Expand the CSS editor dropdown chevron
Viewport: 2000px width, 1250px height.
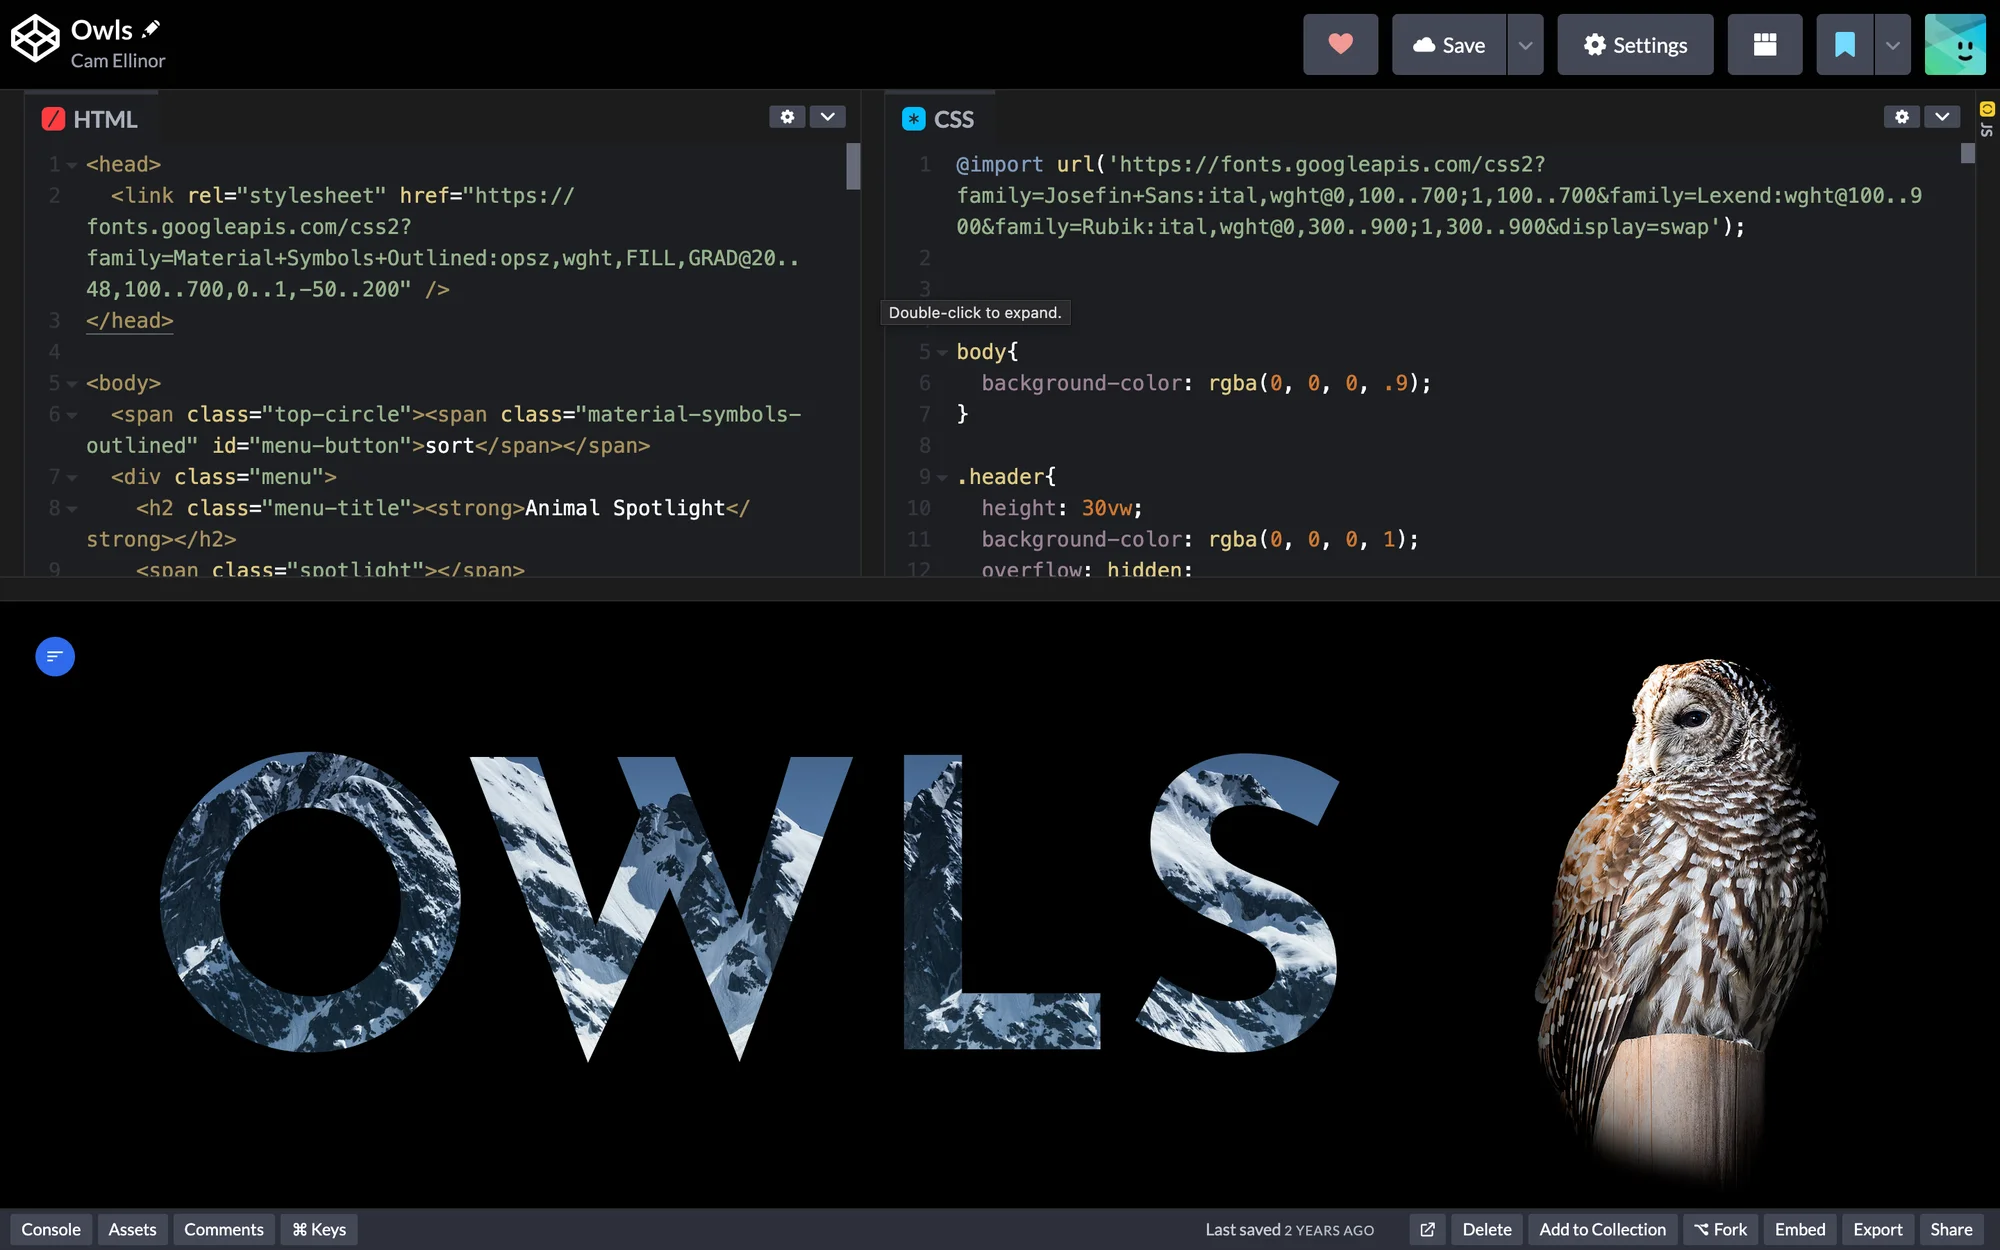pyautogui.click(x=1941, y=117)
